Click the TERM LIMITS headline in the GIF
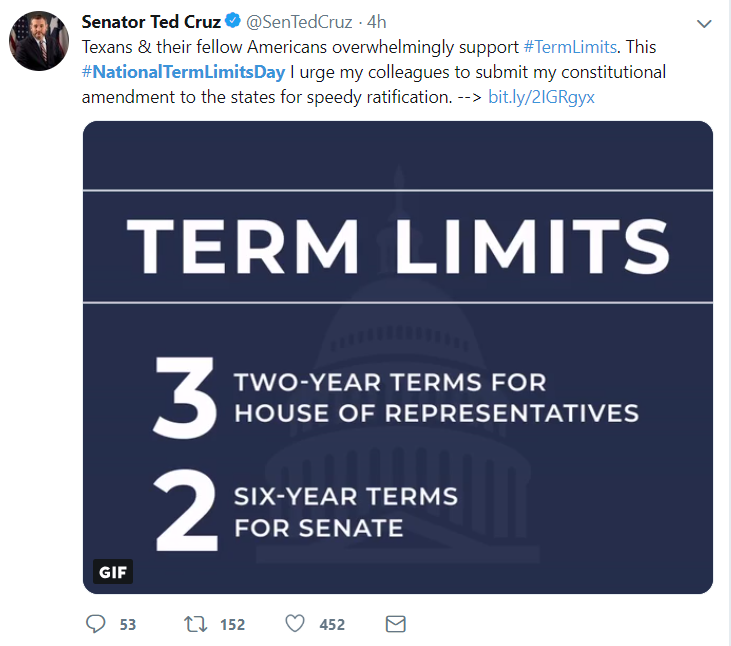Screen dimensions: 731x646 [x=397, y=246]
